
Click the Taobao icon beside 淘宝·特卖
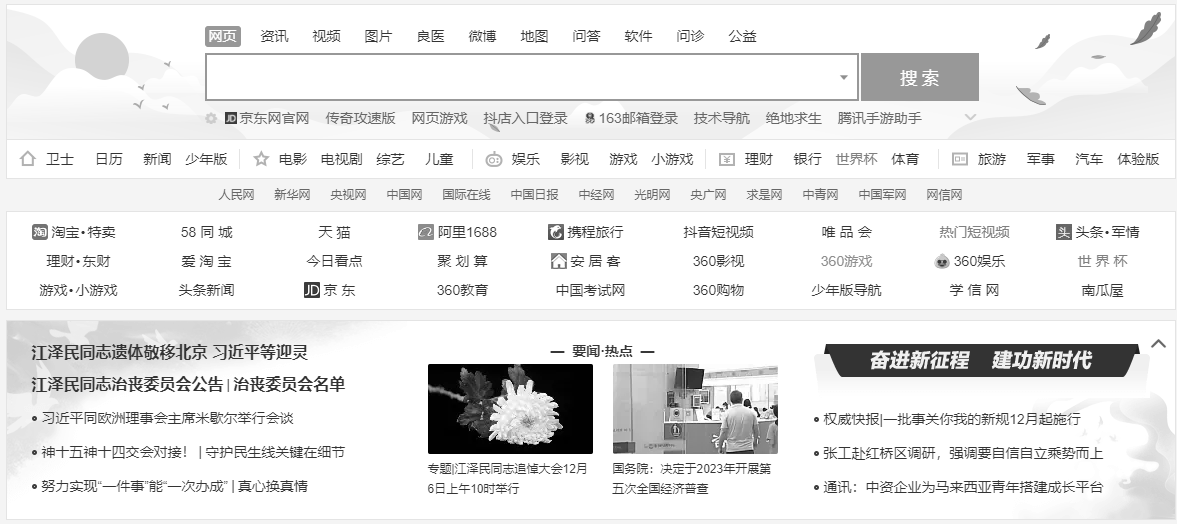[40, 232]
